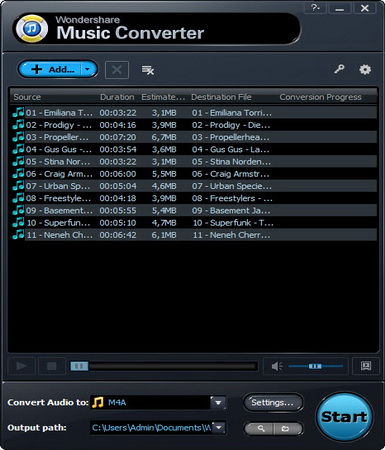Image resolution: width=385 pixels, height=450 pixels.
Task: Expand the Add button dropdown arrow
Action: pos(87,69)
